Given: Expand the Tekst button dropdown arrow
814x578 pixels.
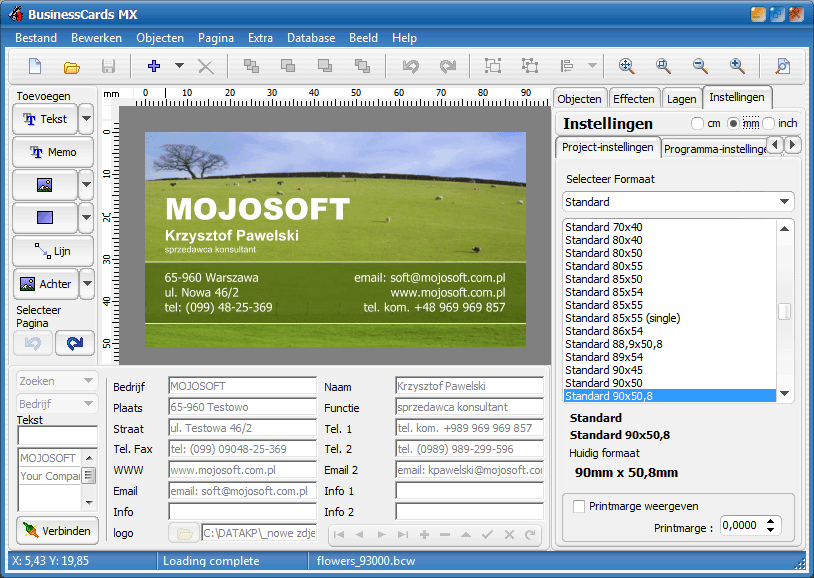Looking at the screenshot, I should point(86,119).
